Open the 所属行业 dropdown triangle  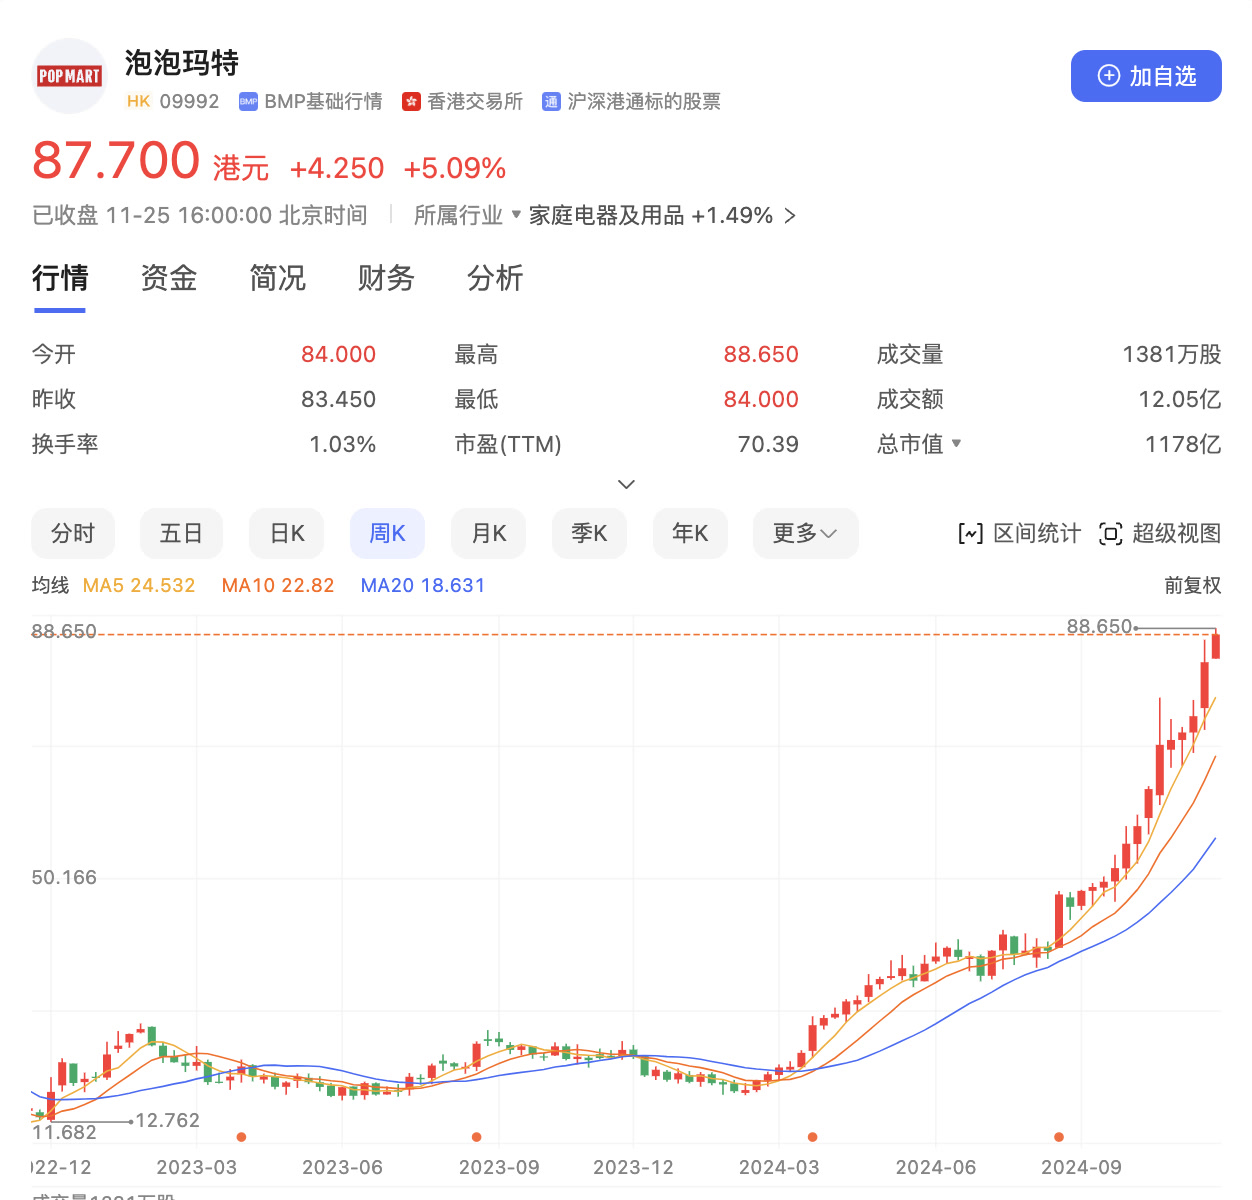(x=516, y=214)
